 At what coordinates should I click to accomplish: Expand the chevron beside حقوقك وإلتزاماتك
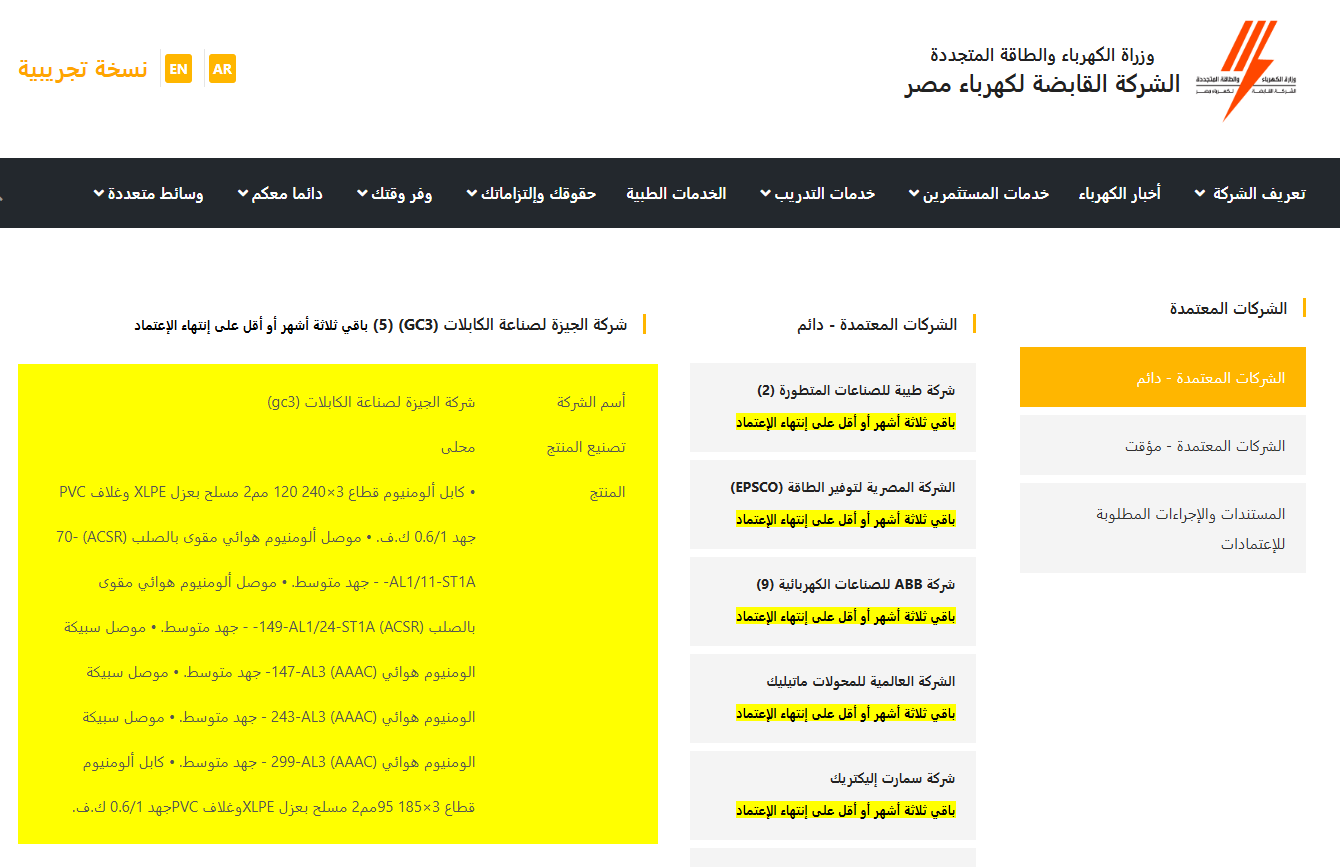point(472,193)
